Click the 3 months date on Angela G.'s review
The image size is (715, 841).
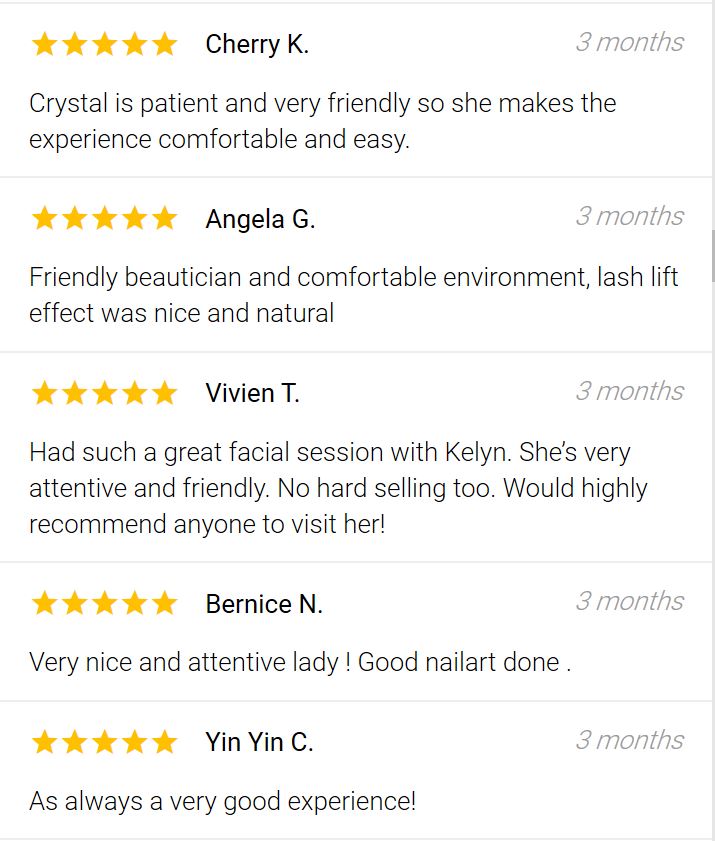629,216
